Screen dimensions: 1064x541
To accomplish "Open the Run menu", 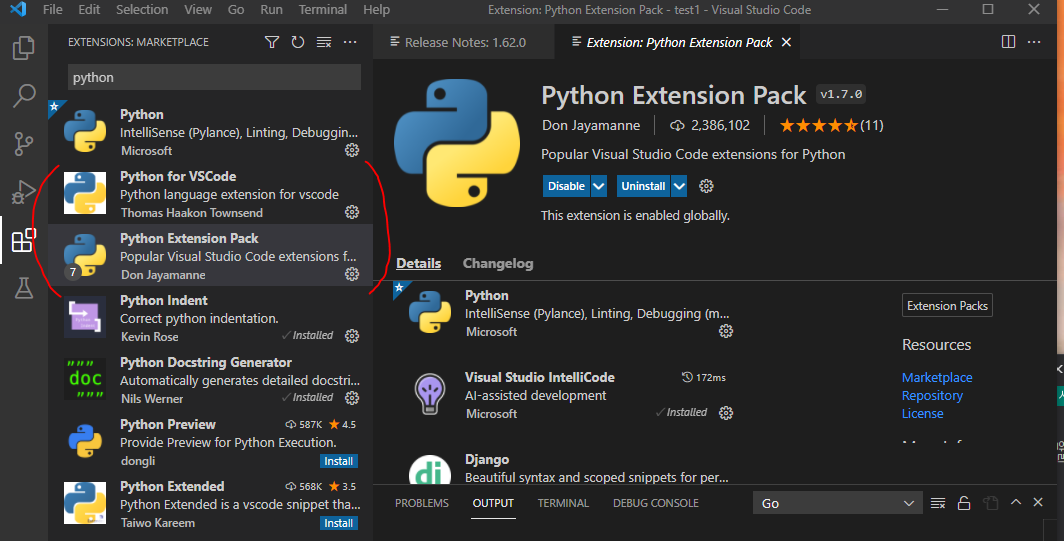I will point(271,10).
